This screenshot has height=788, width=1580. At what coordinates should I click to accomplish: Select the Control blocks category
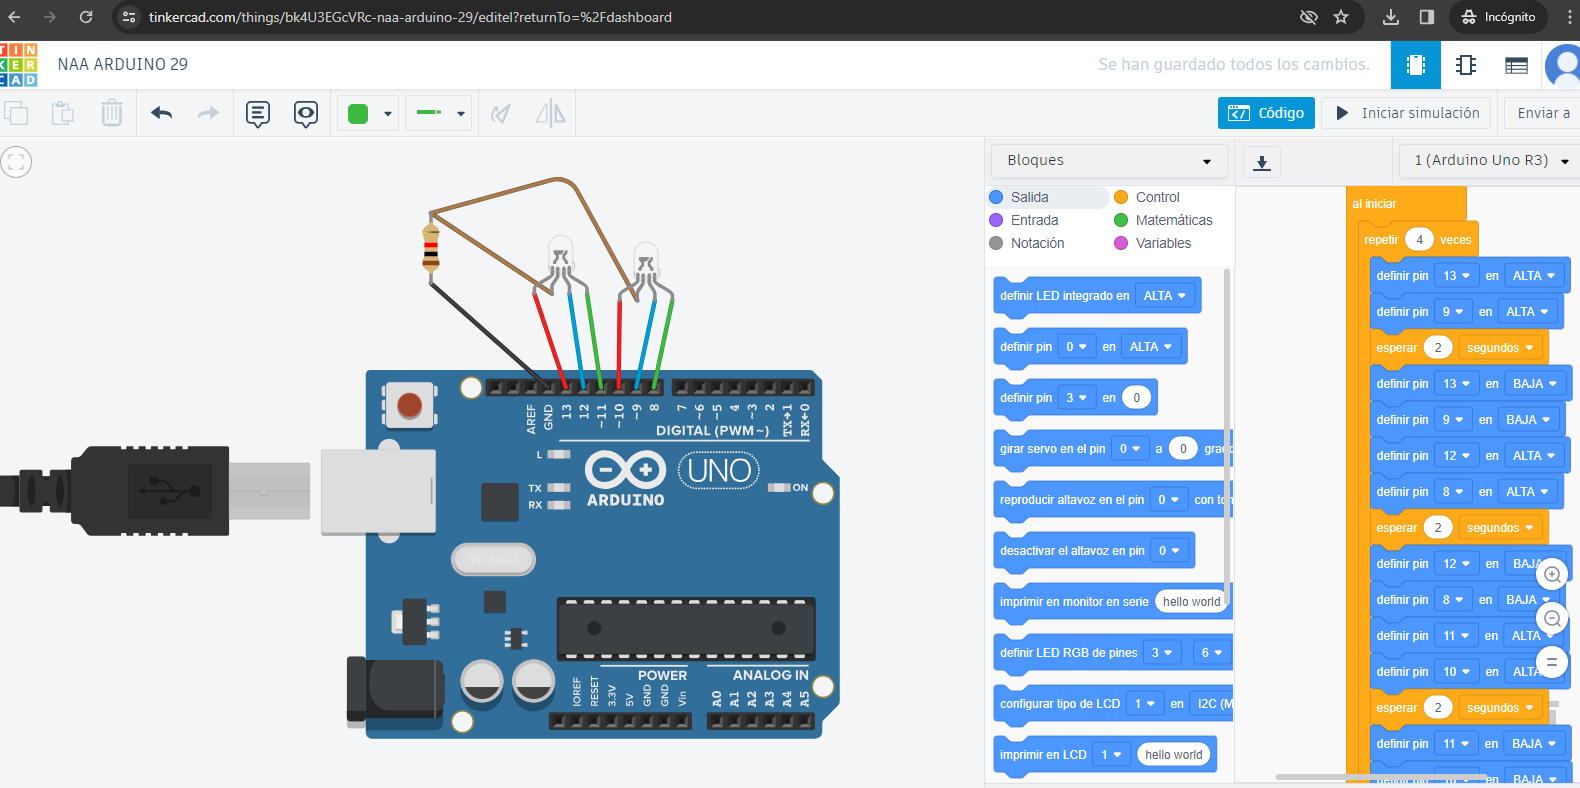click(x=1157, y=197)
